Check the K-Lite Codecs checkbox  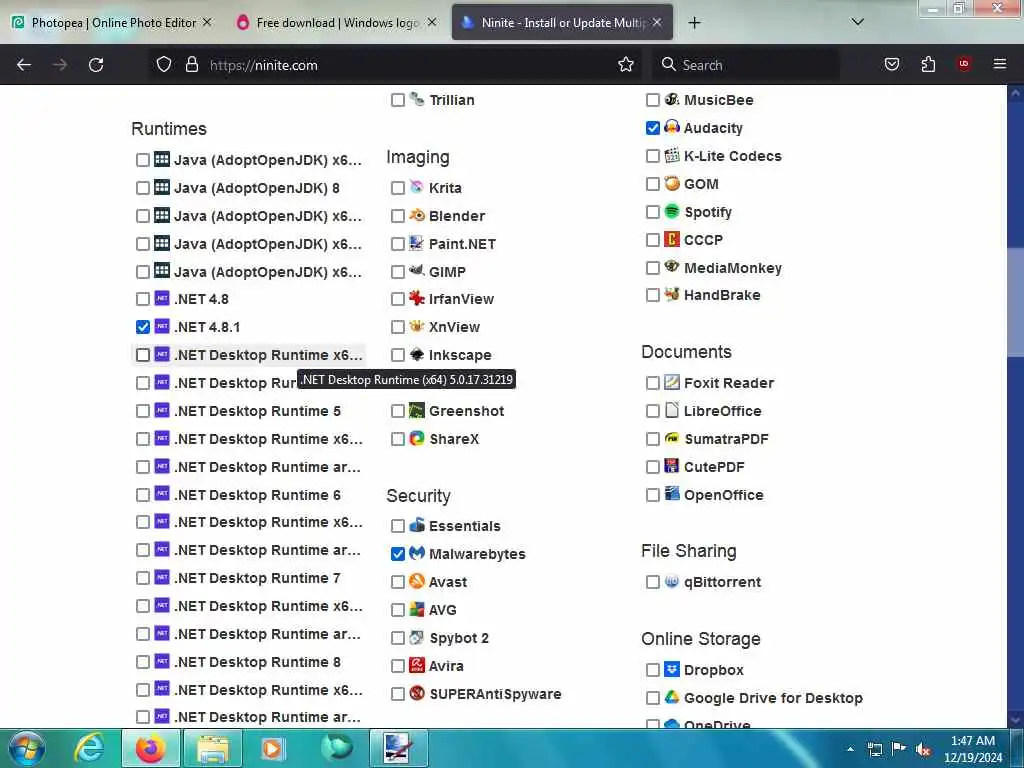coord(652,156)
